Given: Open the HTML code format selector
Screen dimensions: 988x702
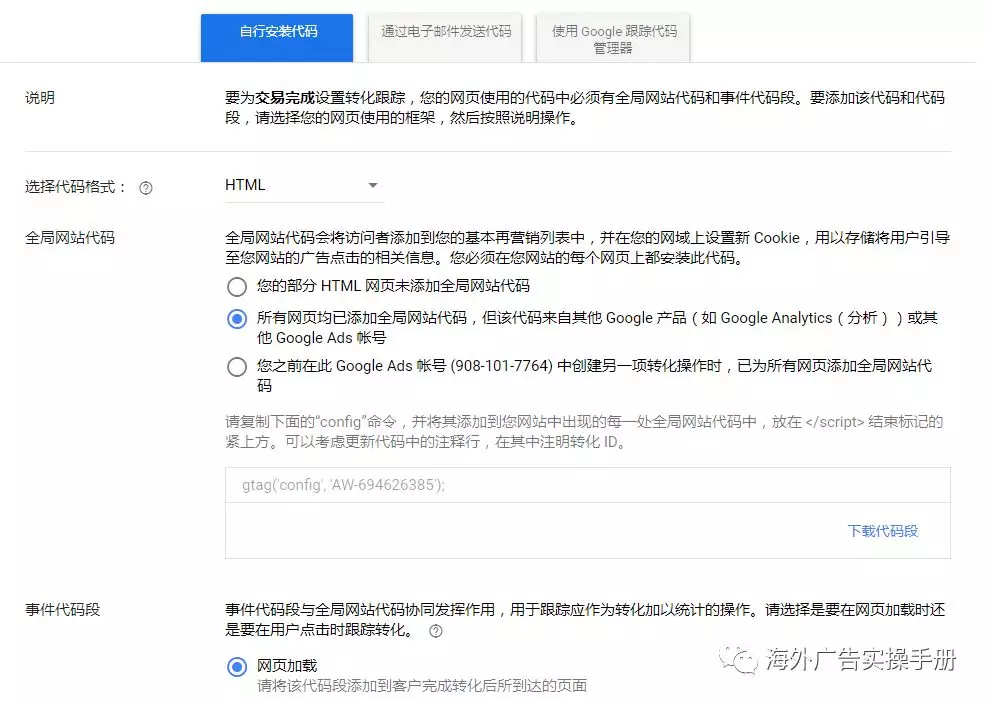Looking at the screenshot, I should pos(300,185).
